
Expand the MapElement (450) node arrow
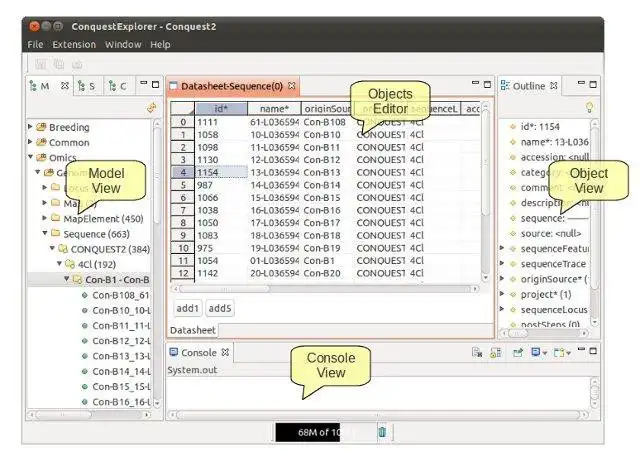(45, 218)
